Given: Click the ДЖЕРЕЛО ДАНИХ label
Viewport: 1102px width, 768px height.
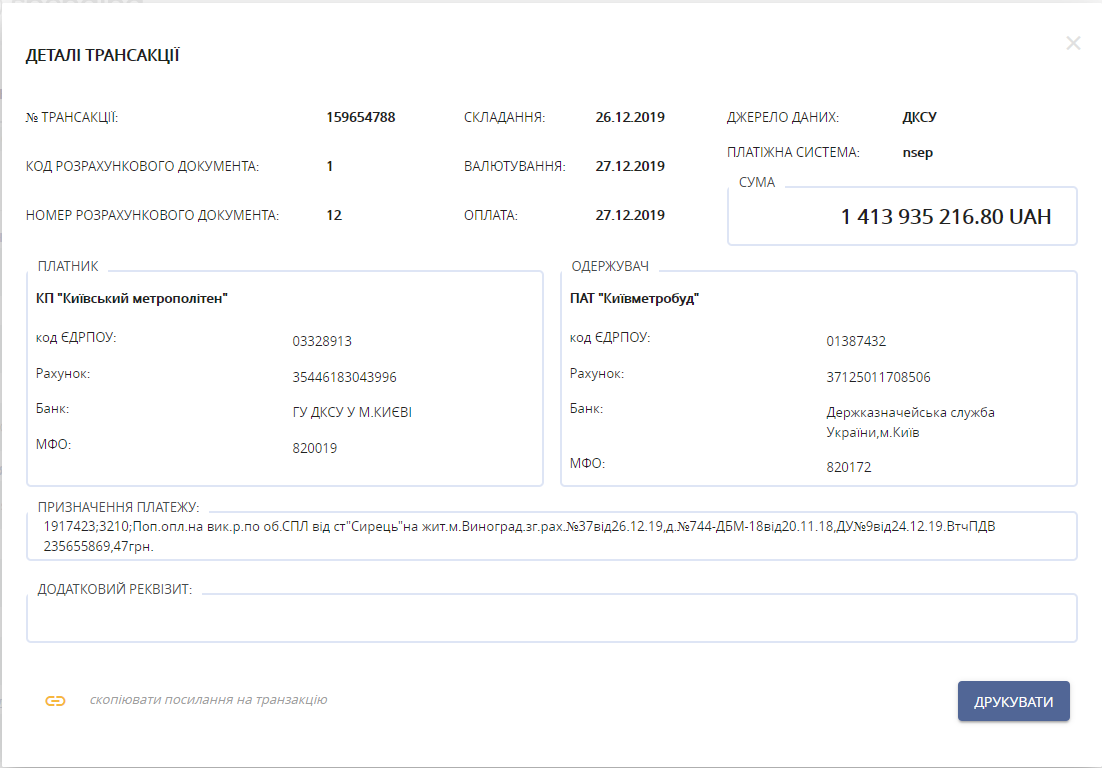Looking at the screenshot, I should (783, 117).
